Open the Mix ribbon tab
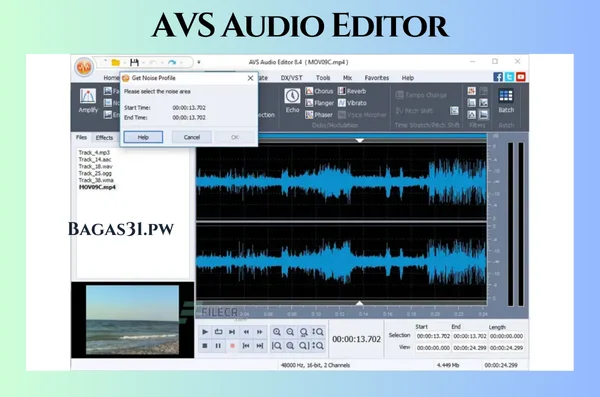This screenshot has width=600, height=397. coord(347,78)
